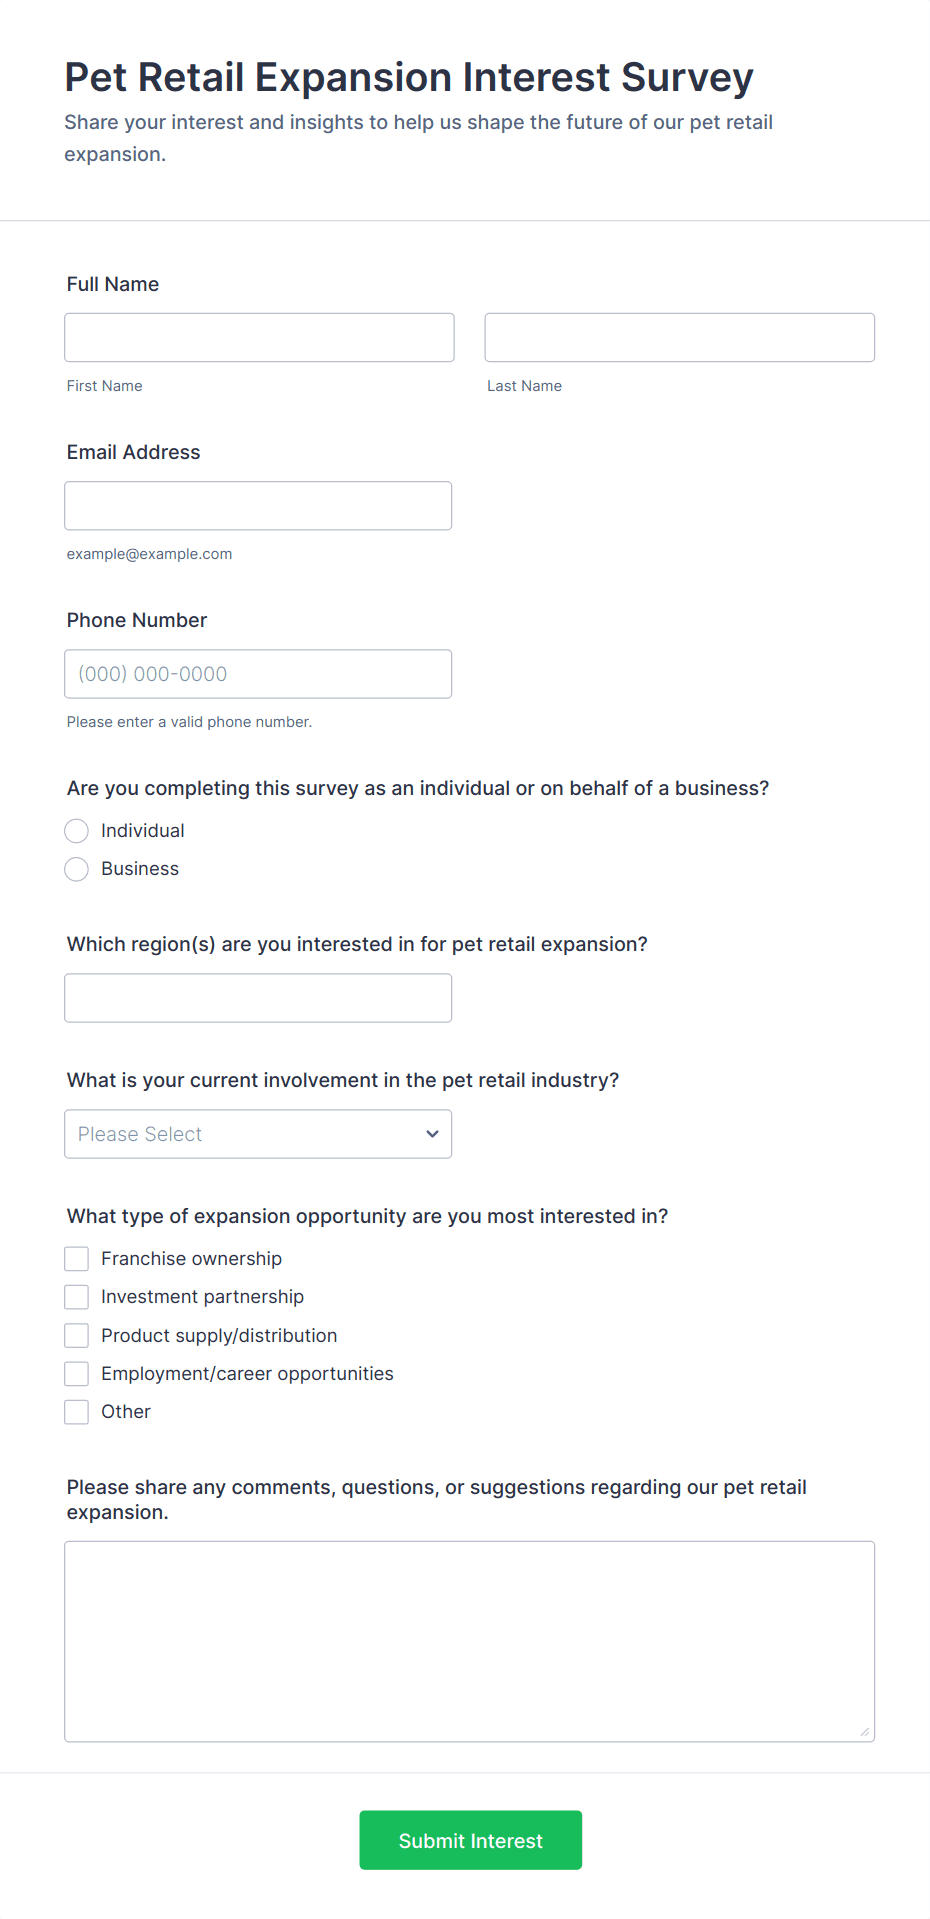Check Employment/career opportunities option

77,1373
